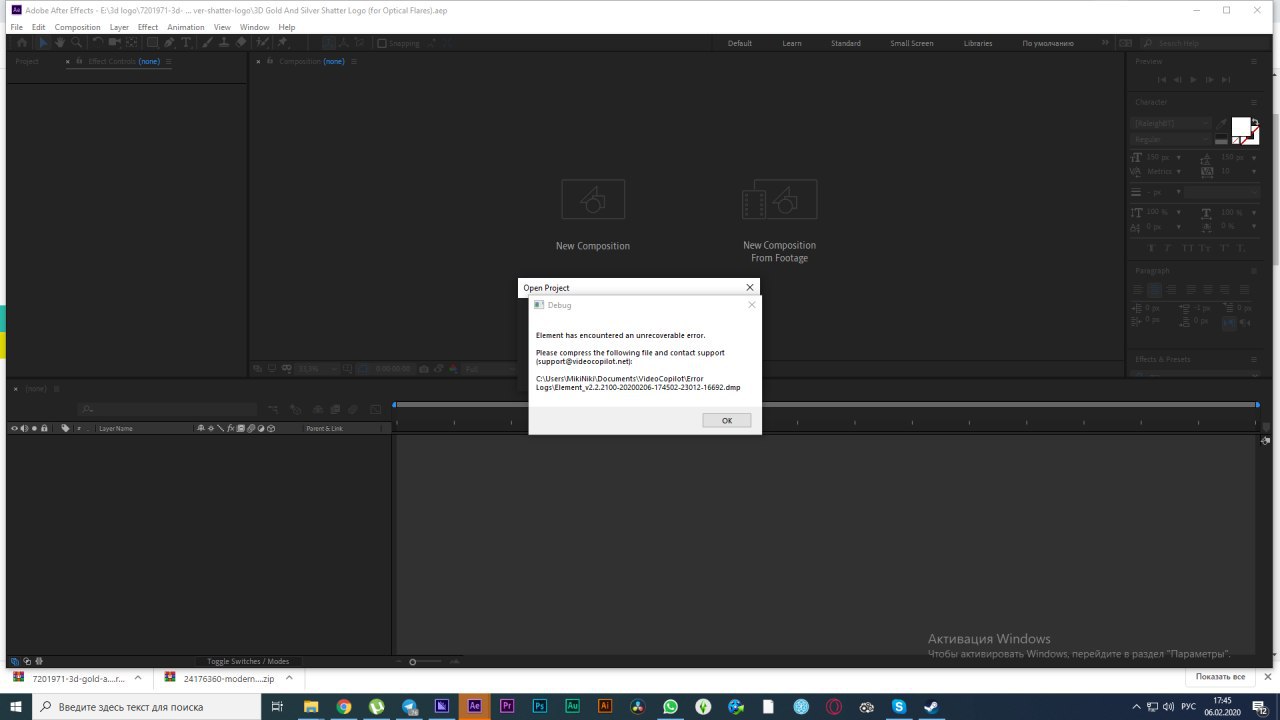The height and width of the screenshot is (720, 1280).
Task: Open the Character panel menu
Action: coord(1254,102)
